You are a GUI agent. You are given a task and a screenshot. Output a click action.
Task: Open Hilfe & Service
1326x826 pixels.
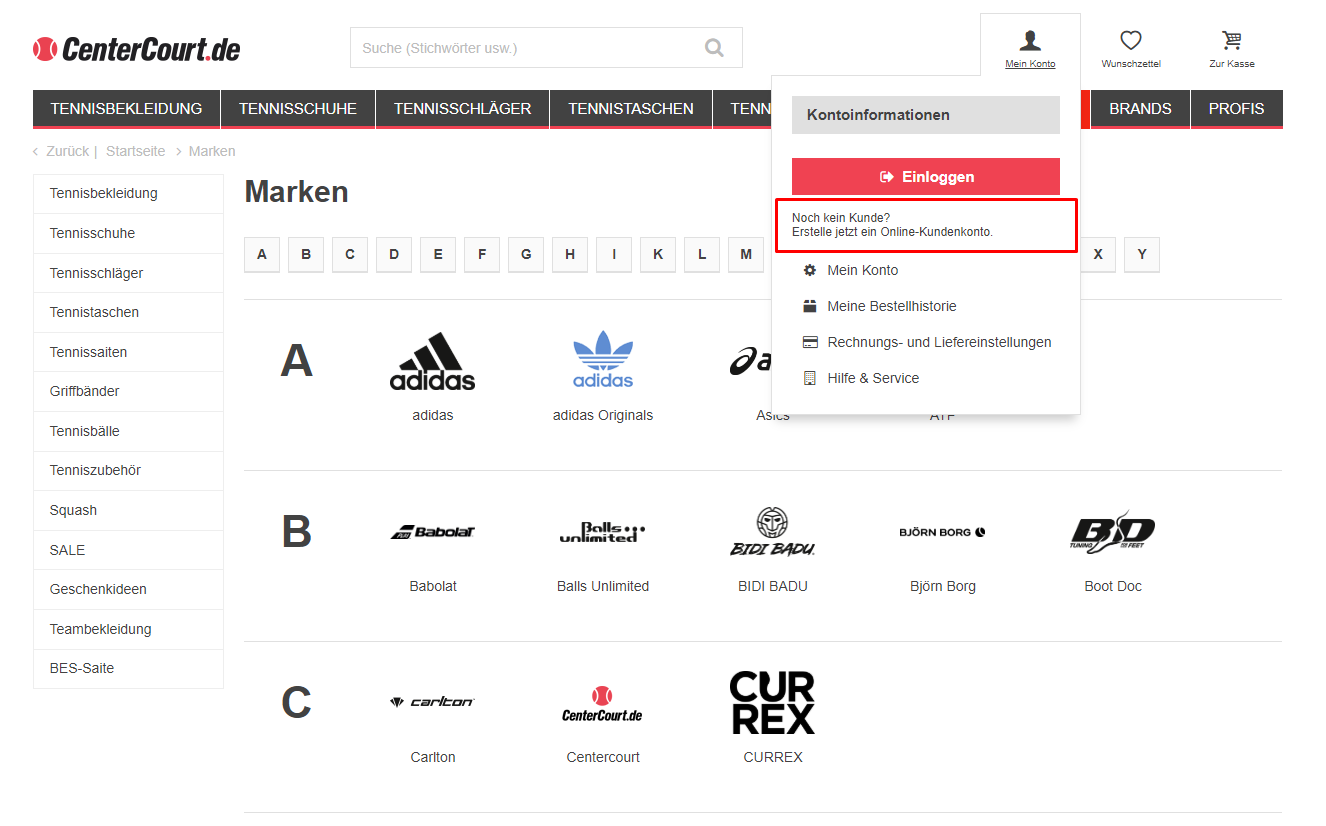873,378
